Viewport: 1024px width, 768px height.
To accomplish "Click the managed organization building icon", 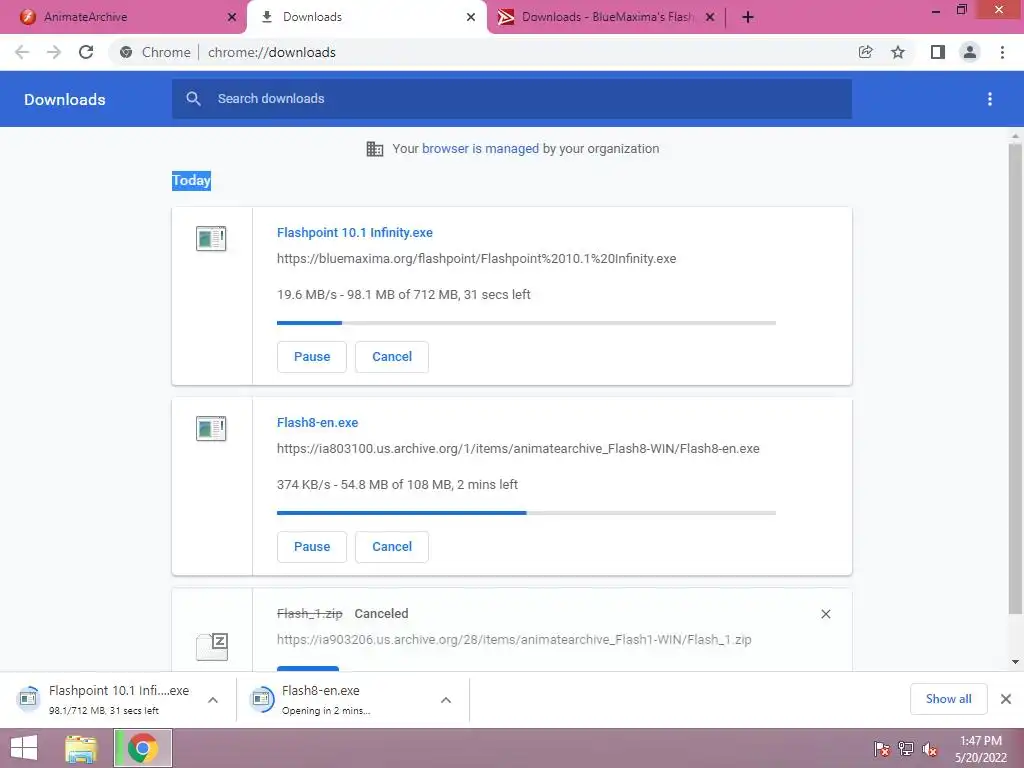I will click(375, 149).
